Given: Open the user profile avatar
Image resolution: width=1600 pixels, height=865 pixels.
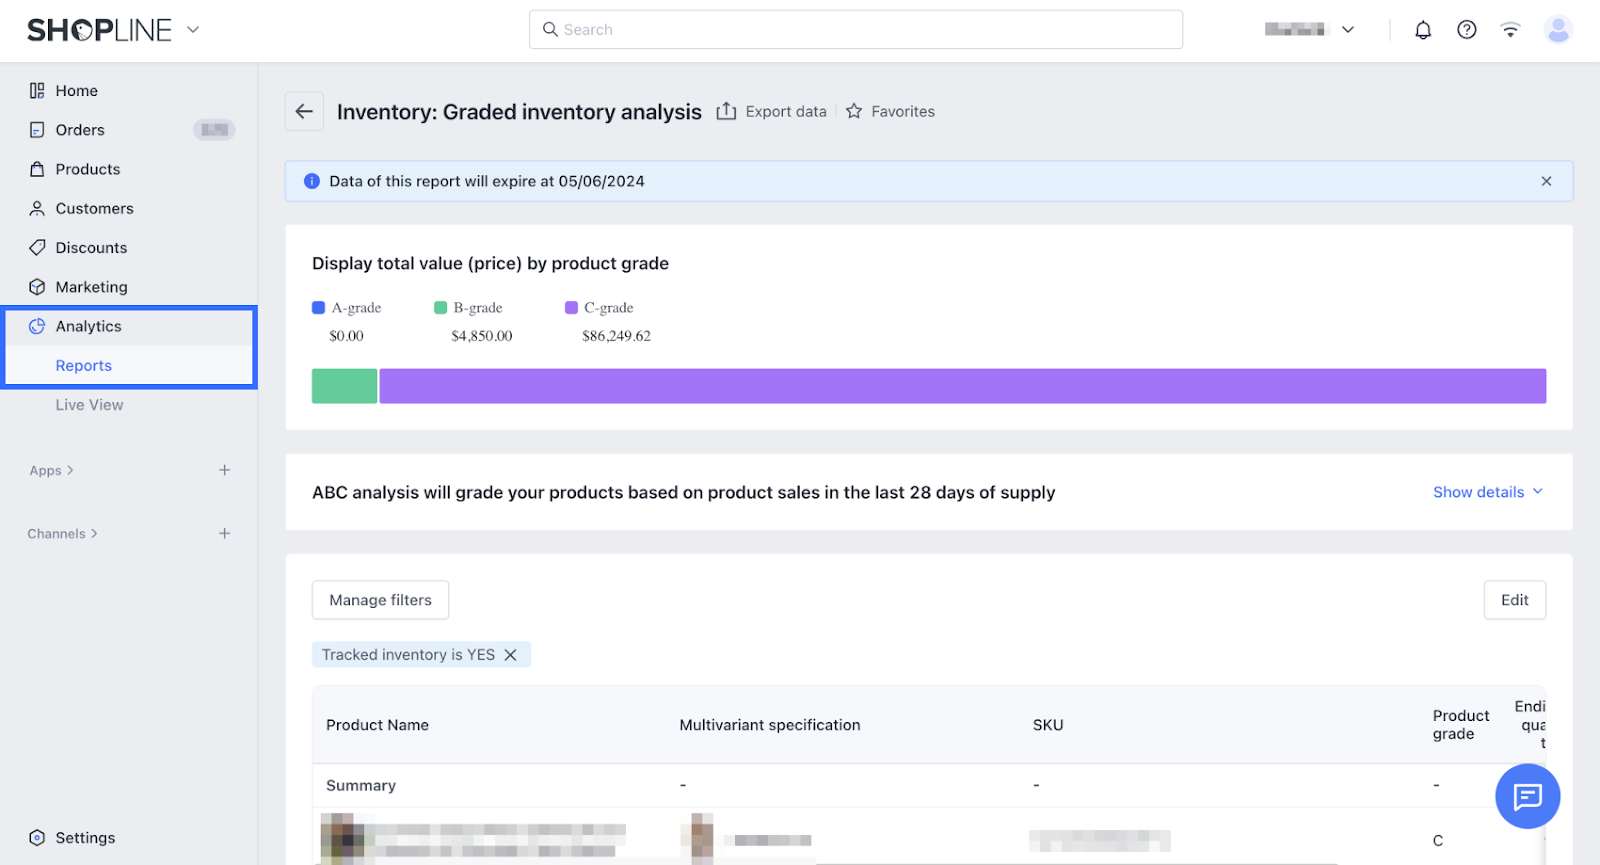Looking at the screenshot, I should (1557, 30).
